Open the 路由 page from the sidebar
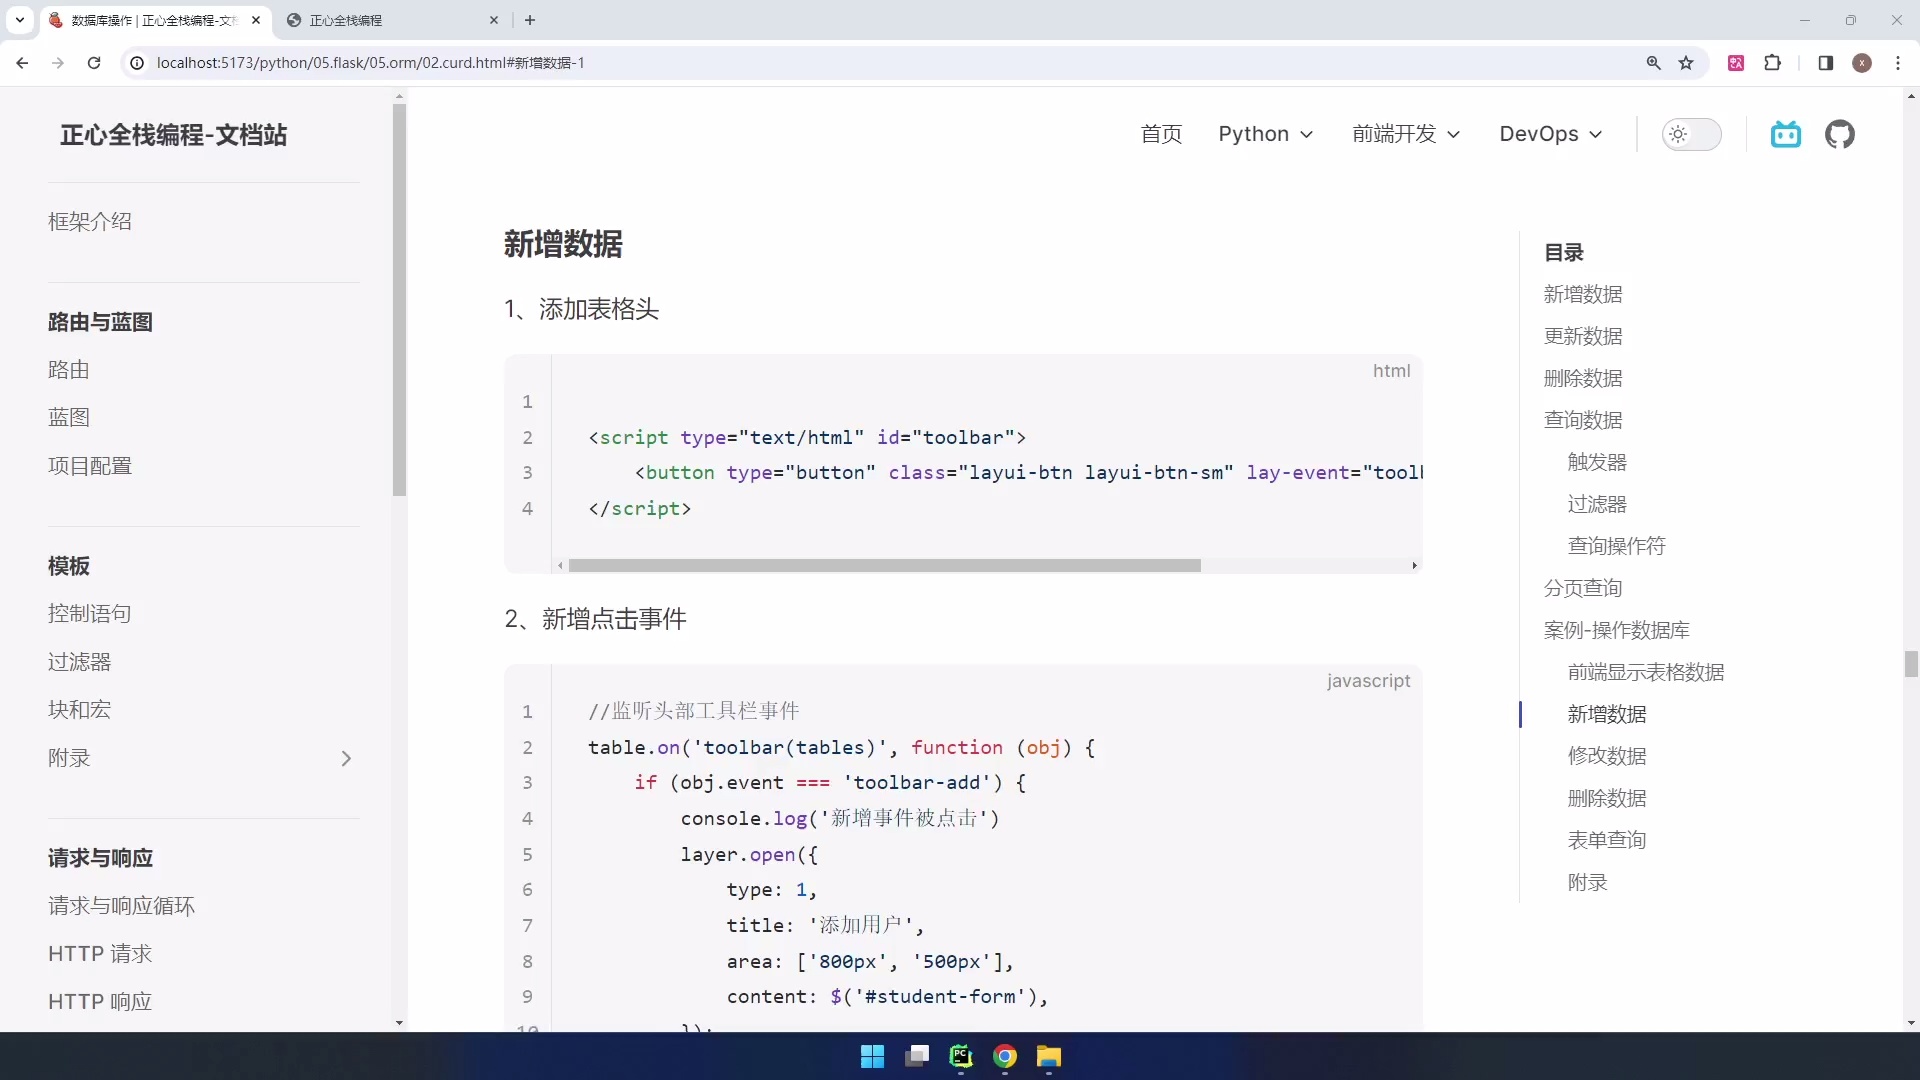The height and width of the screenshot is (1080, 1920). pos(68,370)
